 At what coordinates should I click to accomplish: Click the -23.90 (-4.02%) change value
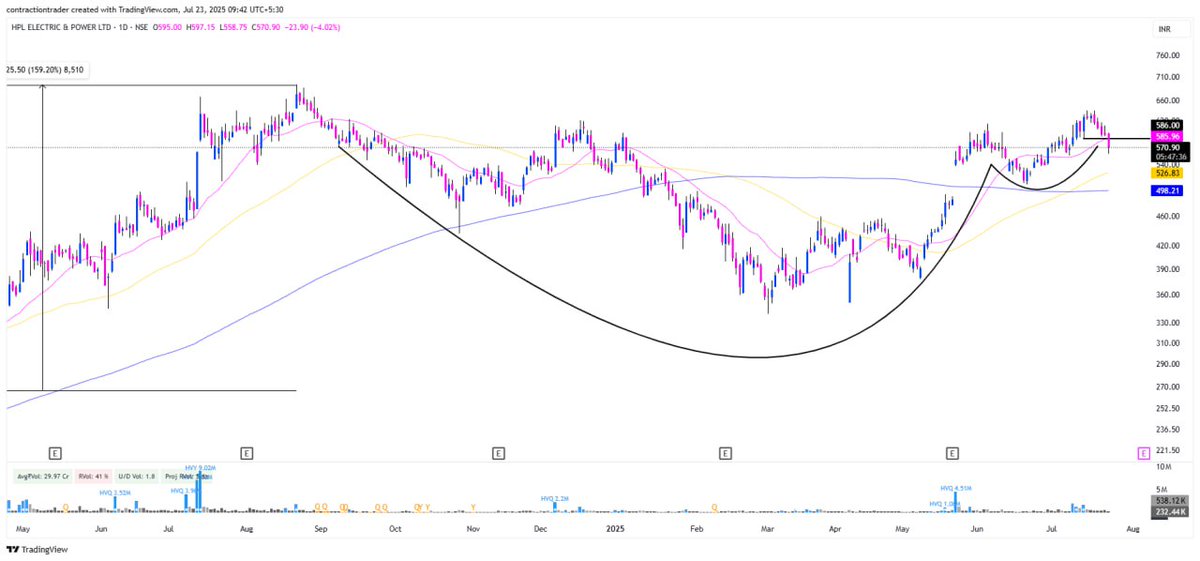click(x=312, y=28)
